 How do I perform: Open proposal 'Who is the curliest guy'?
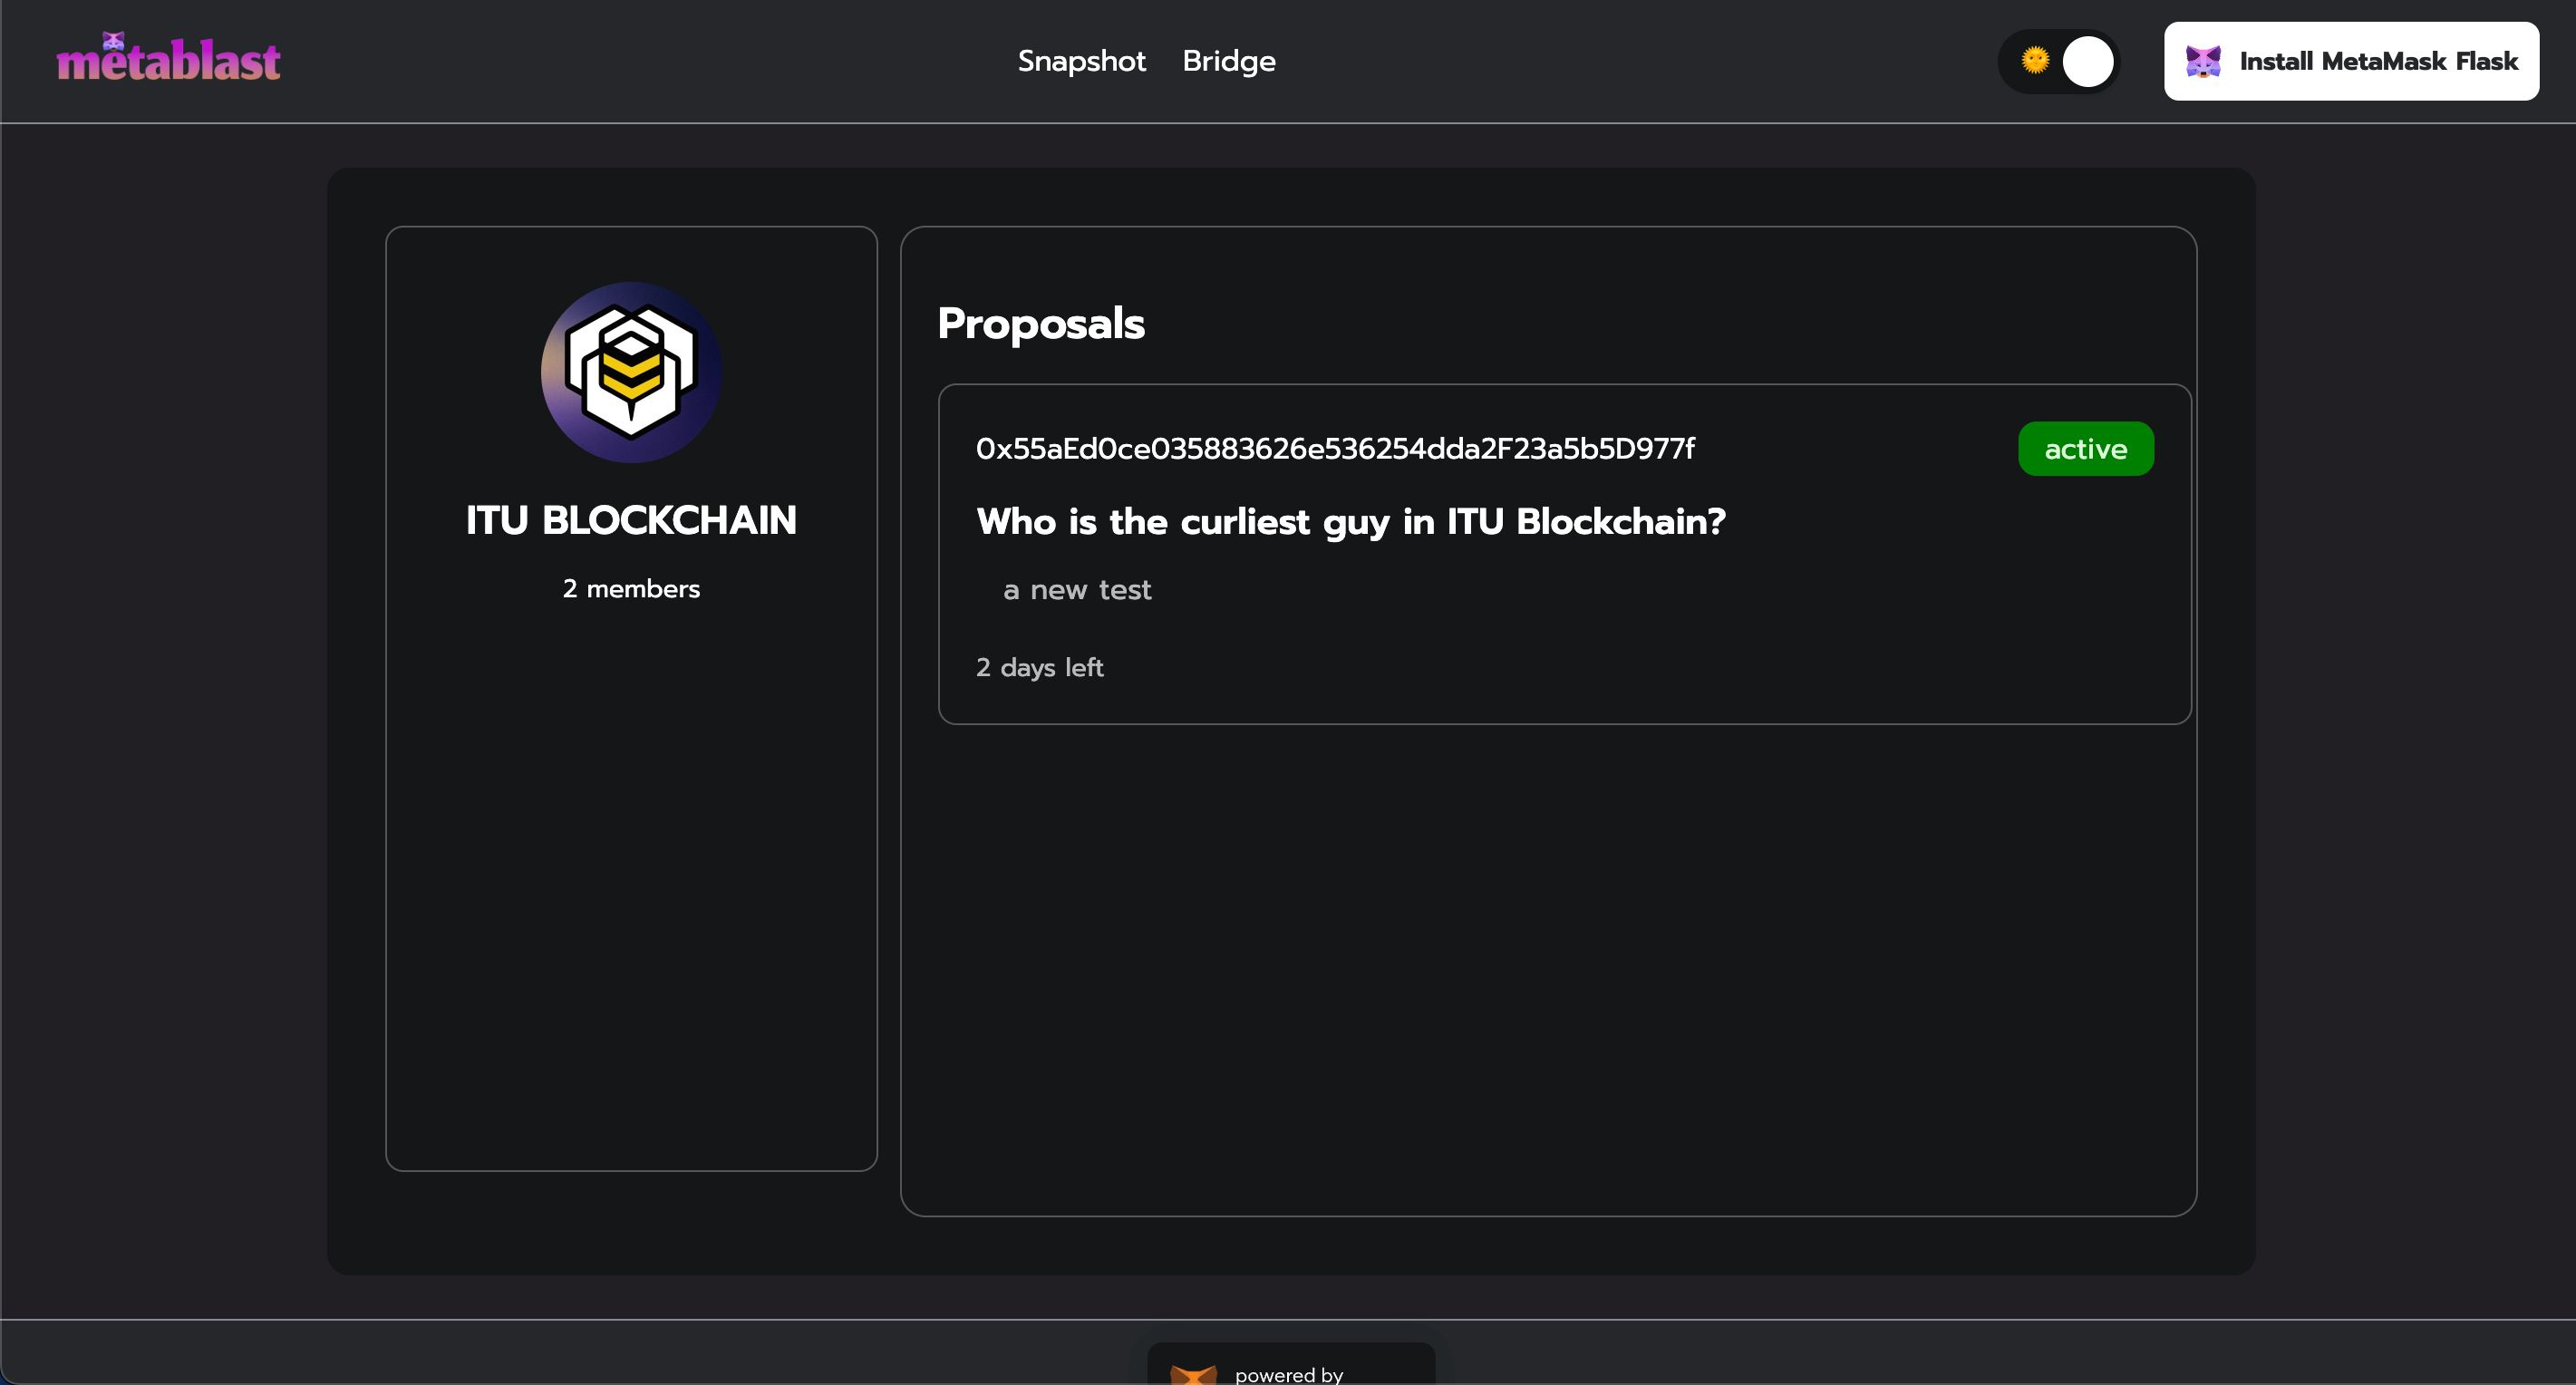coord(1351,522)
